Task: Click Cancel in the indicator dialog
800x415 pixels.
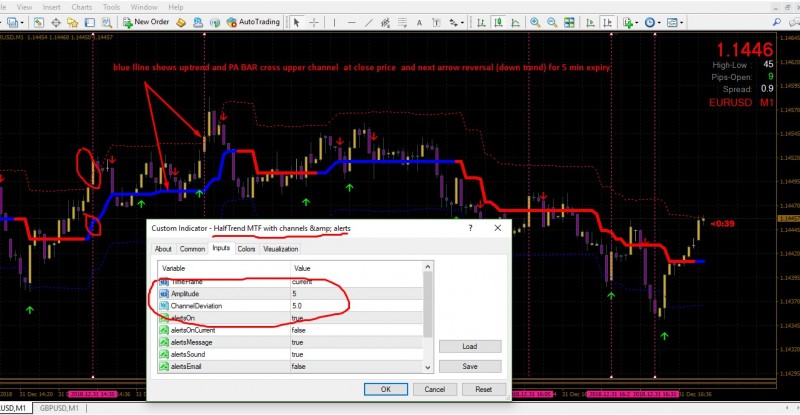Action: click(x=435, y=389)
